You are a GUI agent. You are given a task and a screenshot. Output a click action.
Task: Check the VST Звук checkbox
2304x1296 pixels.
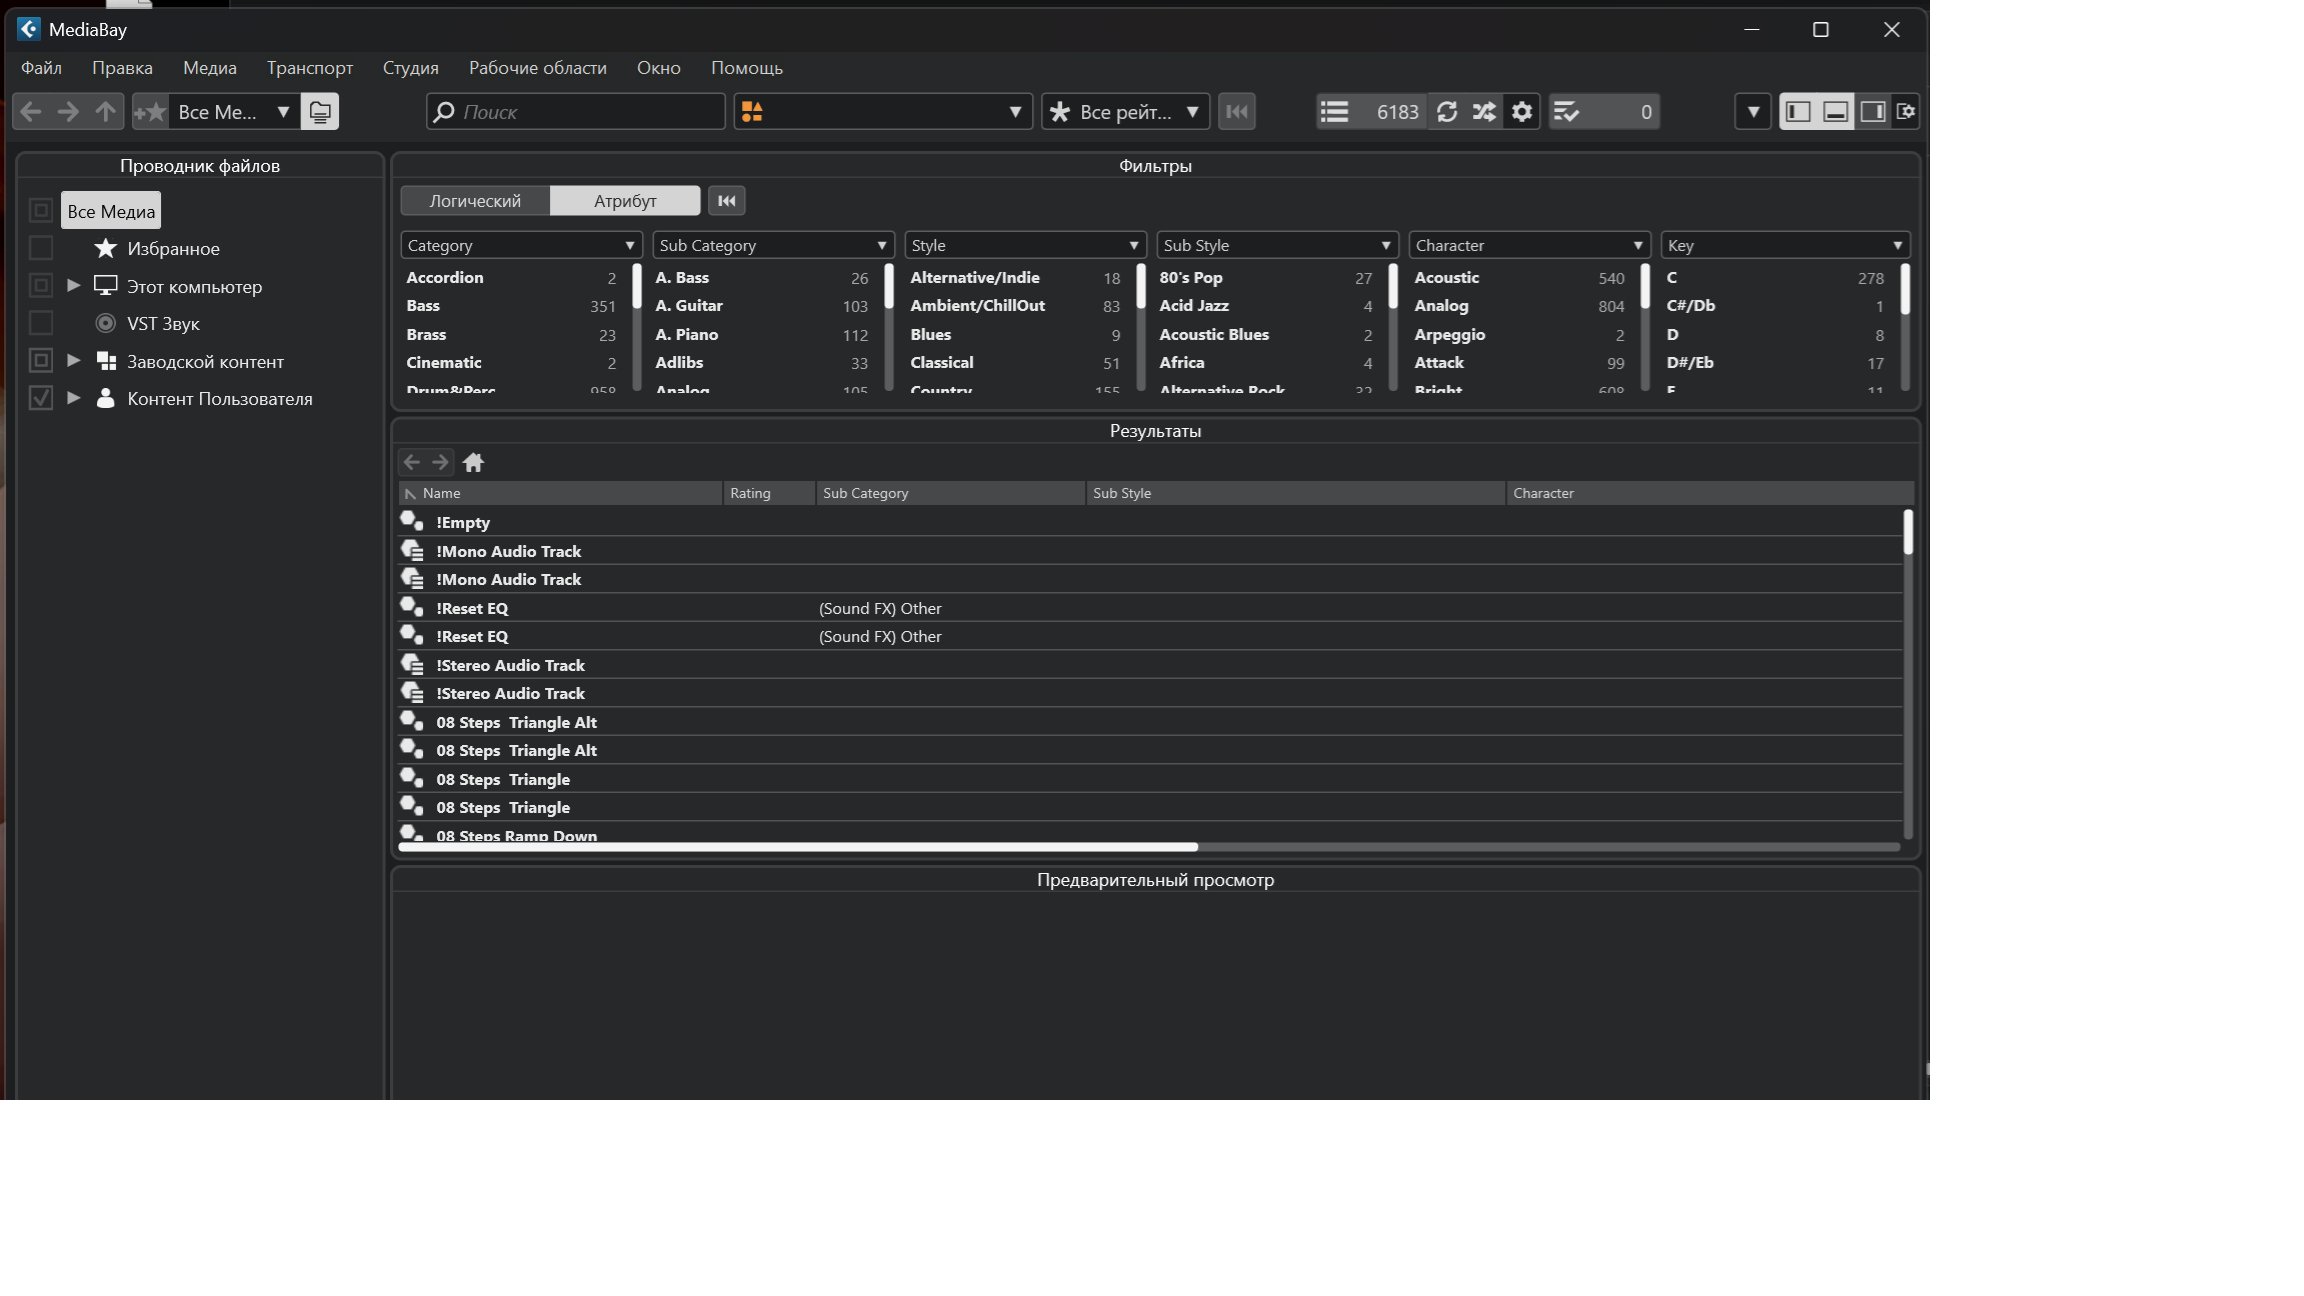41,323
